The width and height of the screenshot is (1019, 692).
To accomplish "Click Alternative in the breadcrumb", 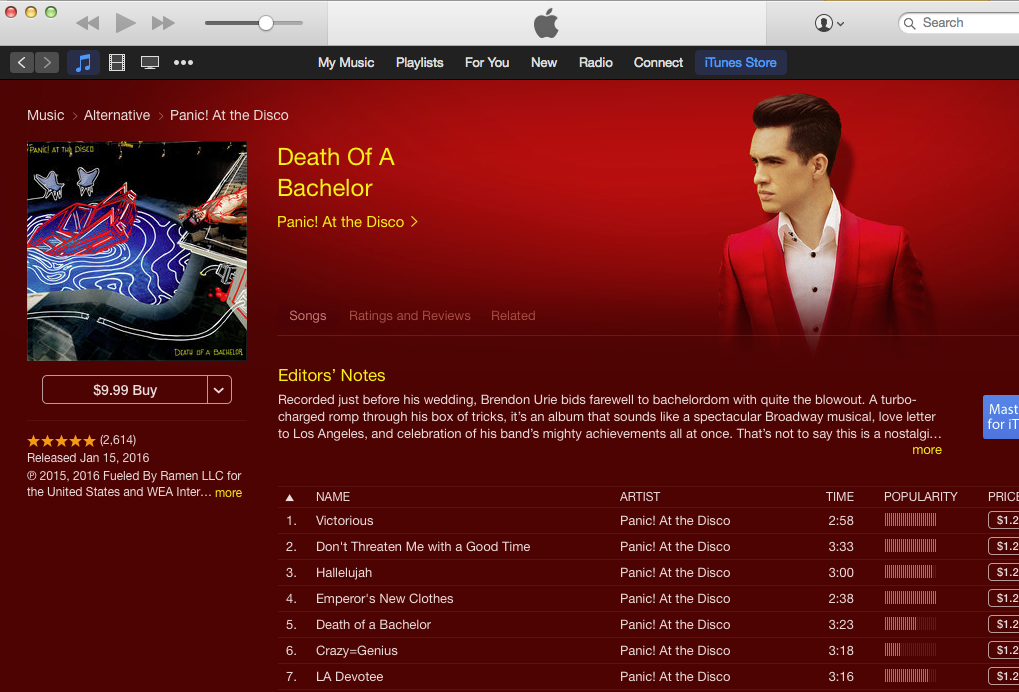I will pyautogui.click(x=117, y=115).
